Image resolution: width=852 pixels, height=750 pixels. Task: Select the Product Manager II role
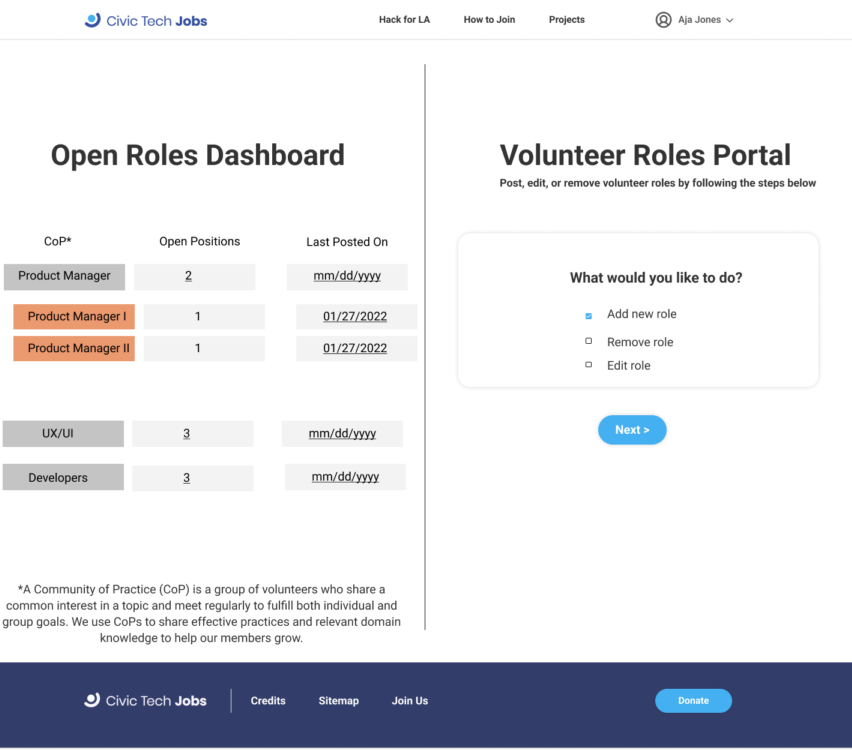click(74, 348)
